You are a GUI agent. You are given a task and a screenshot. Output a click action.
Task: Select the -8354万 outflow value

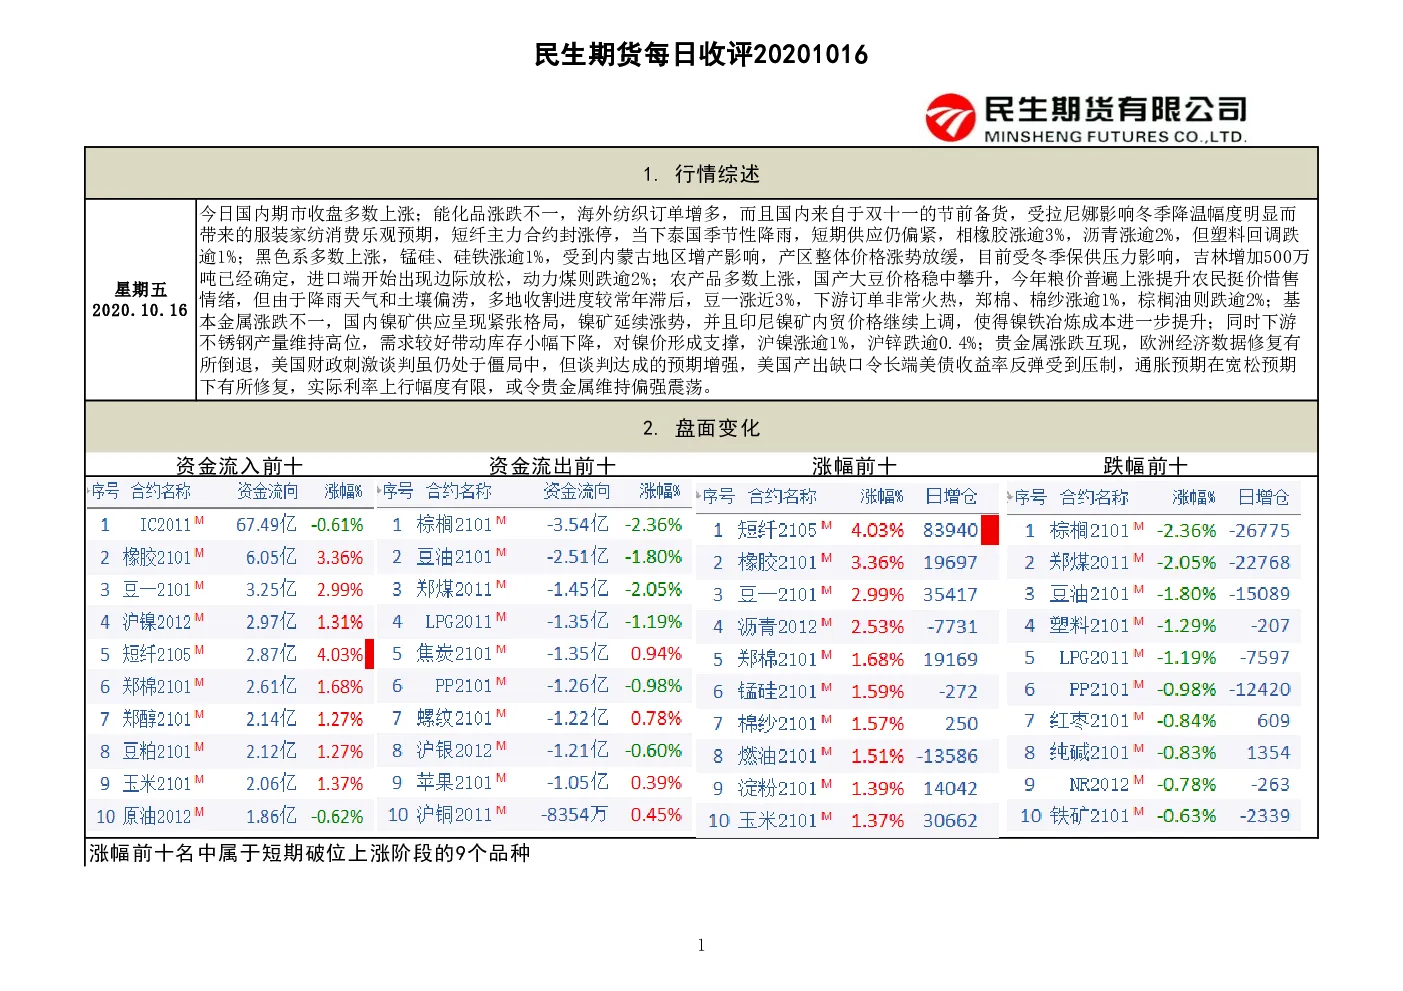click(x=574, y=815)
